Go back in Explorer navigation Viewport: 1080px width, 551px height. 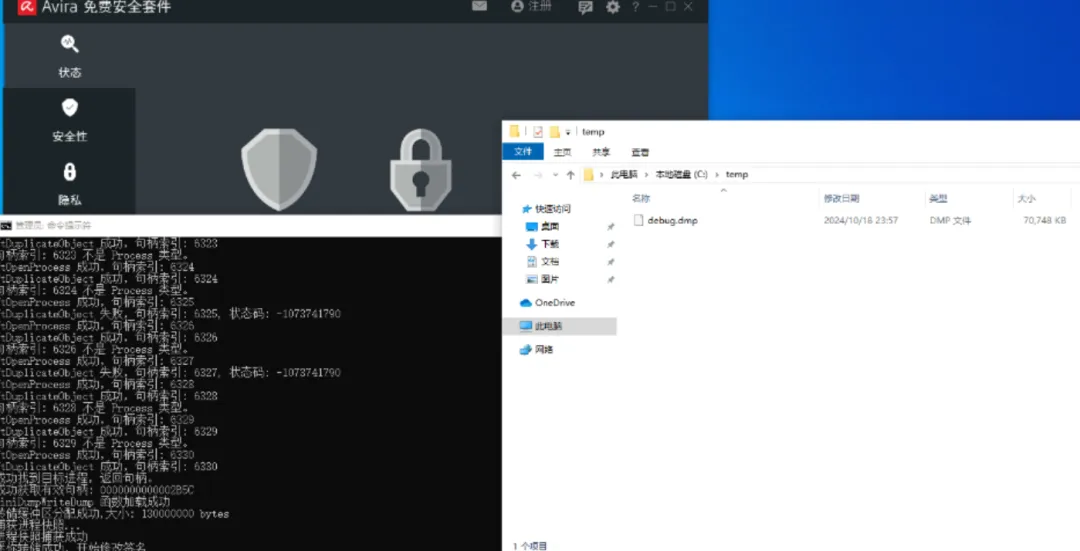coord(517,175)
